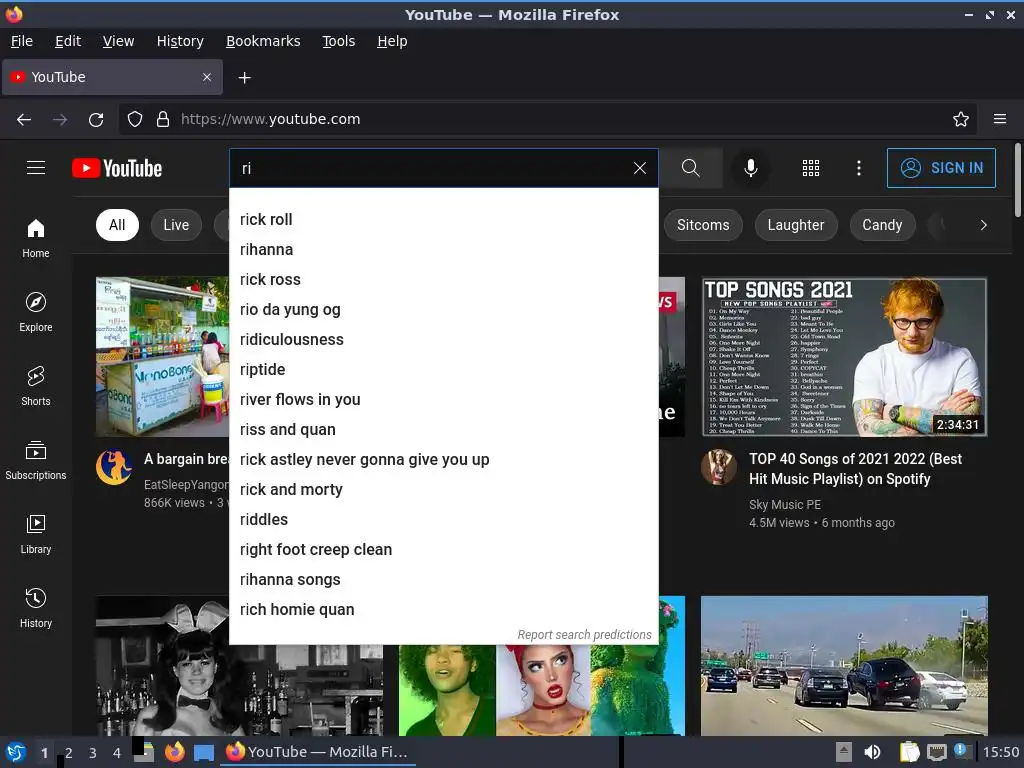Go back with Firefox back arrow

point(24,120)
